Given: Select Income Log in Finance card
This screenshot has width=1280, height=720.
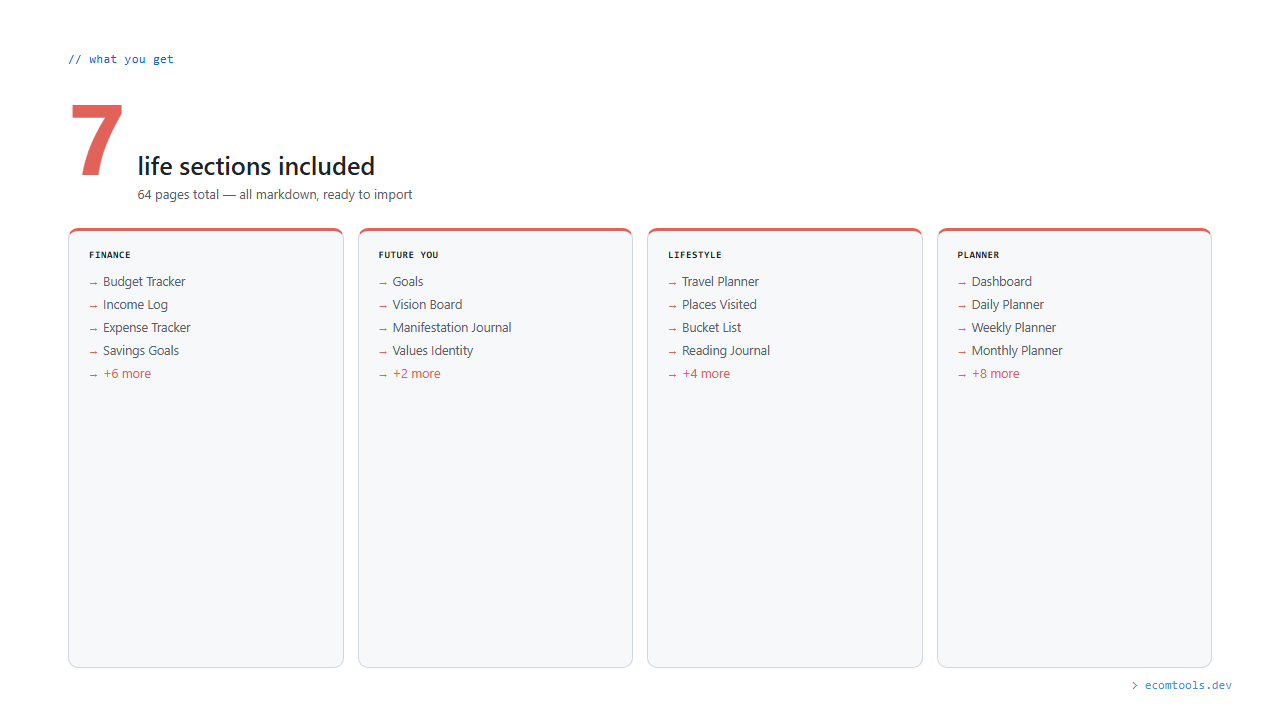Looking at the screenshot, I should point(135,305).
